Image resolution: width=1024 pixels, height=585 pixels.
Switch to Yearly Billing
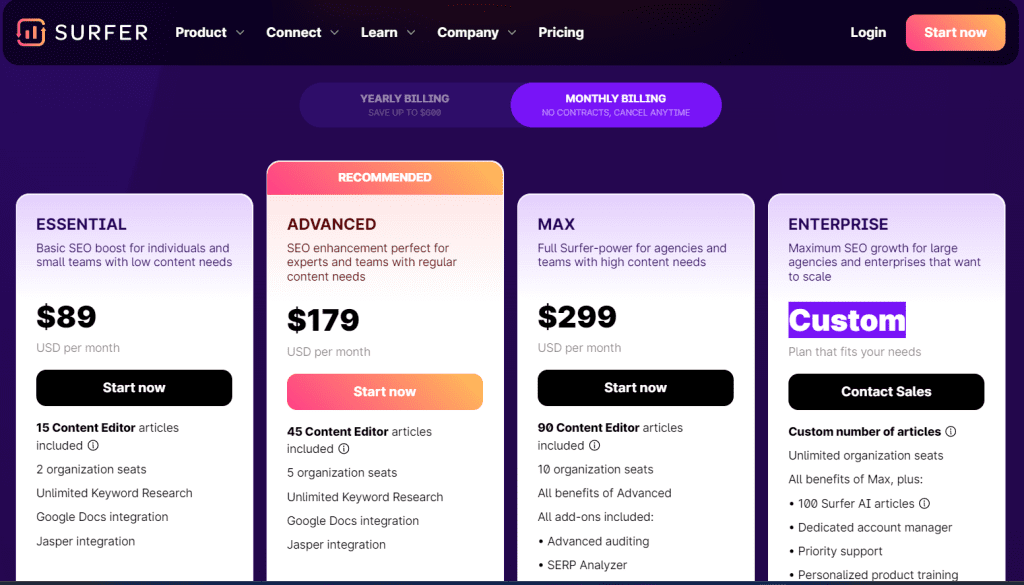tap(405, 104)
